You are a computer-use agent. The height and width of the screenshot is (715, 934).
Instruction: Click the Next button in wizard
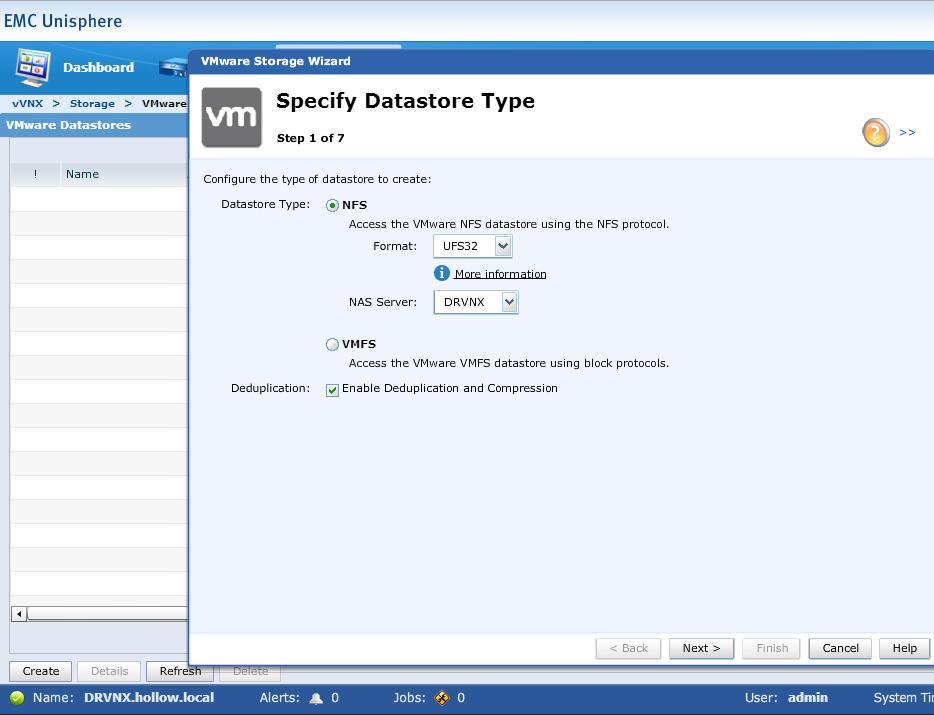pos(701,648)
